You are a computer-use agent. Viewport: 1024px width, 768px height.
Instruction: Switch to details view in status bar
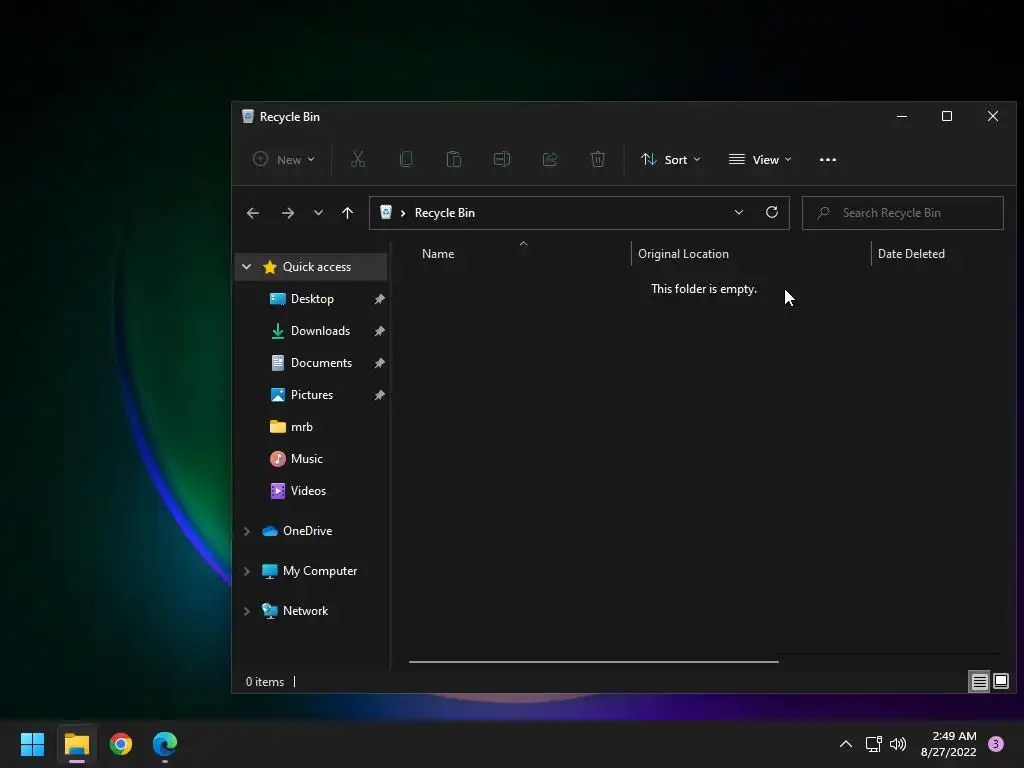coord(979,682)
